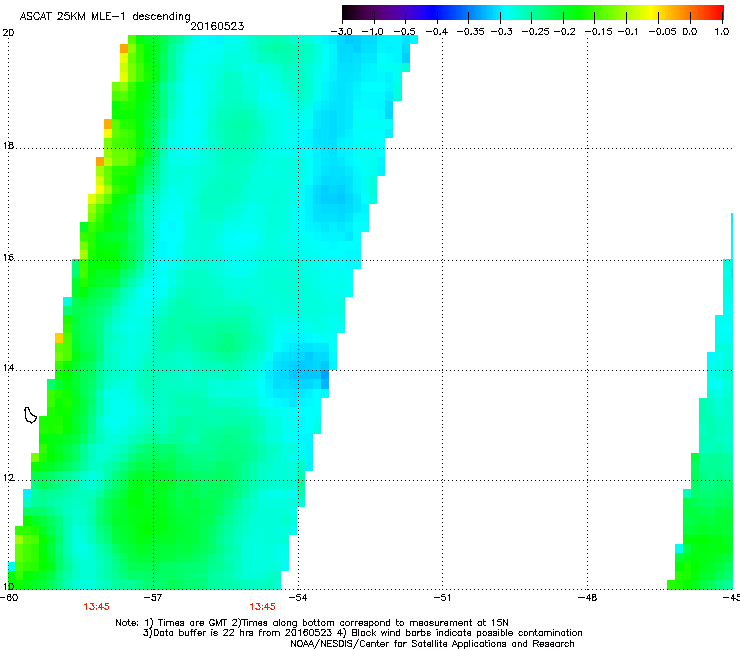Screen dimensions: 740x650
Task: Click the latitude label '10'
Action: click(x=8, y=586)
